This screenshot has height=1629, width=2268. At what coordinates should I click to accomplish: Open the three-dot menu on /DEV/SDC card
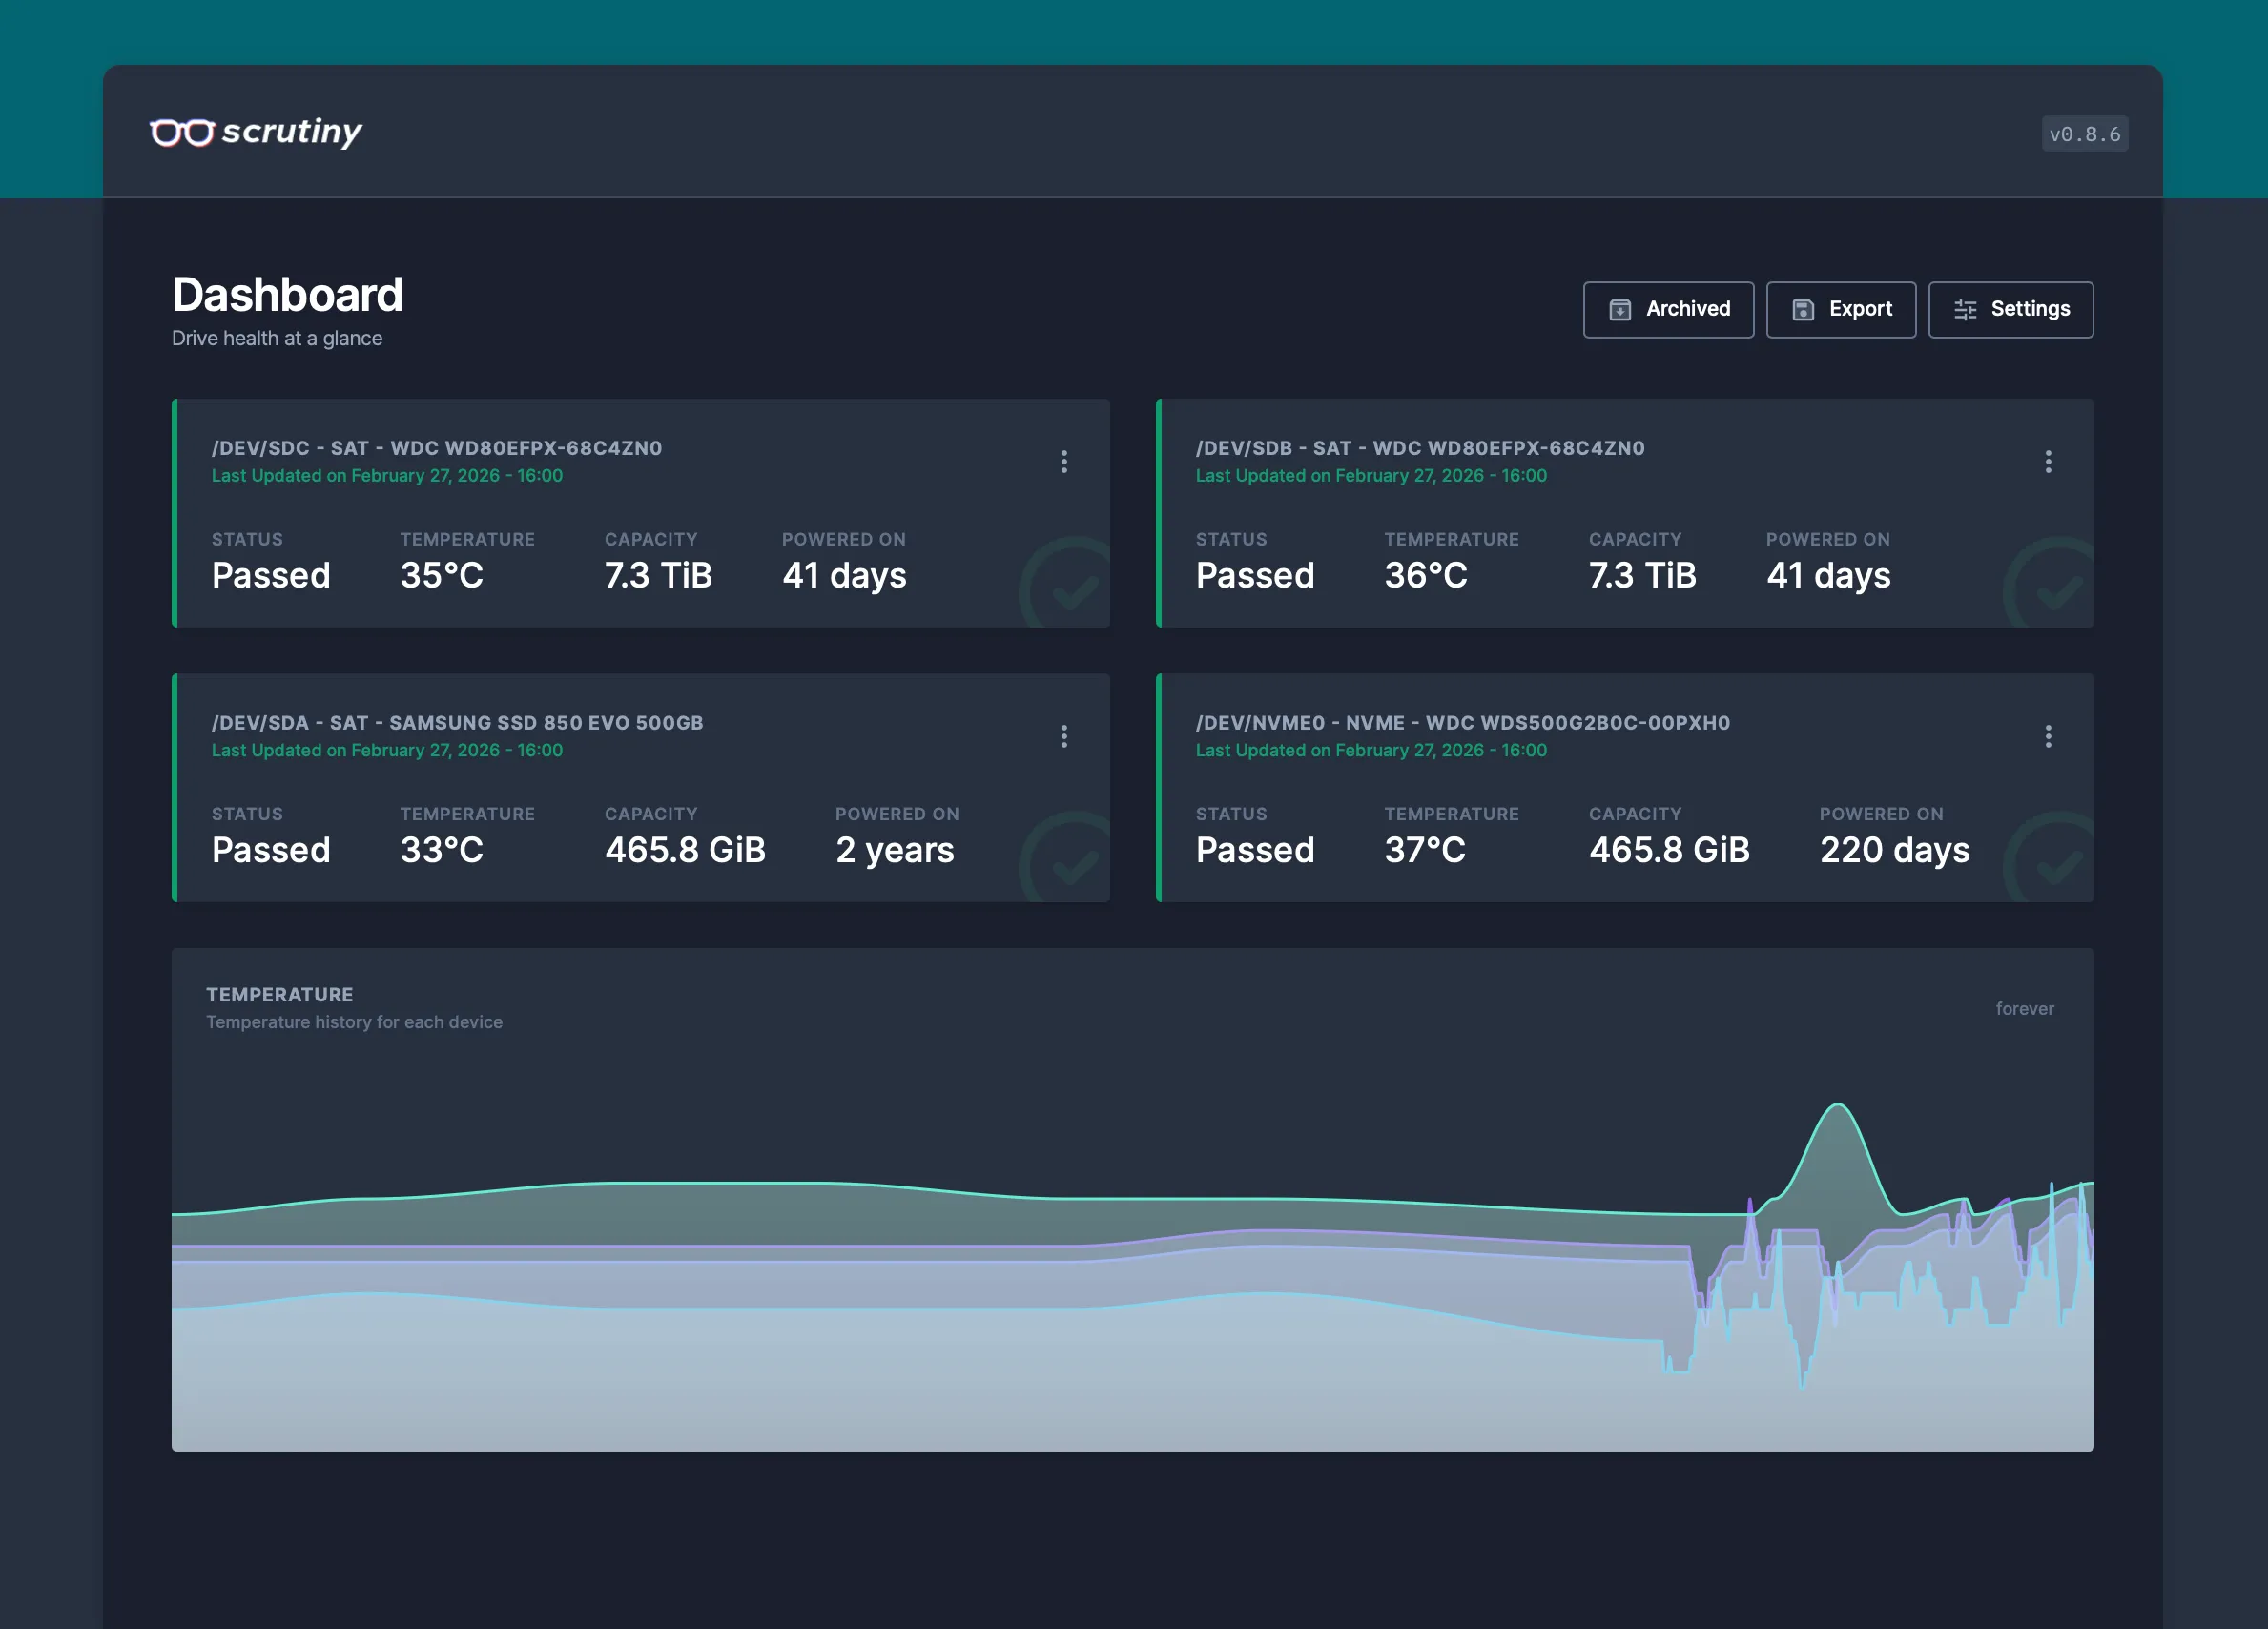[1065, 461]
